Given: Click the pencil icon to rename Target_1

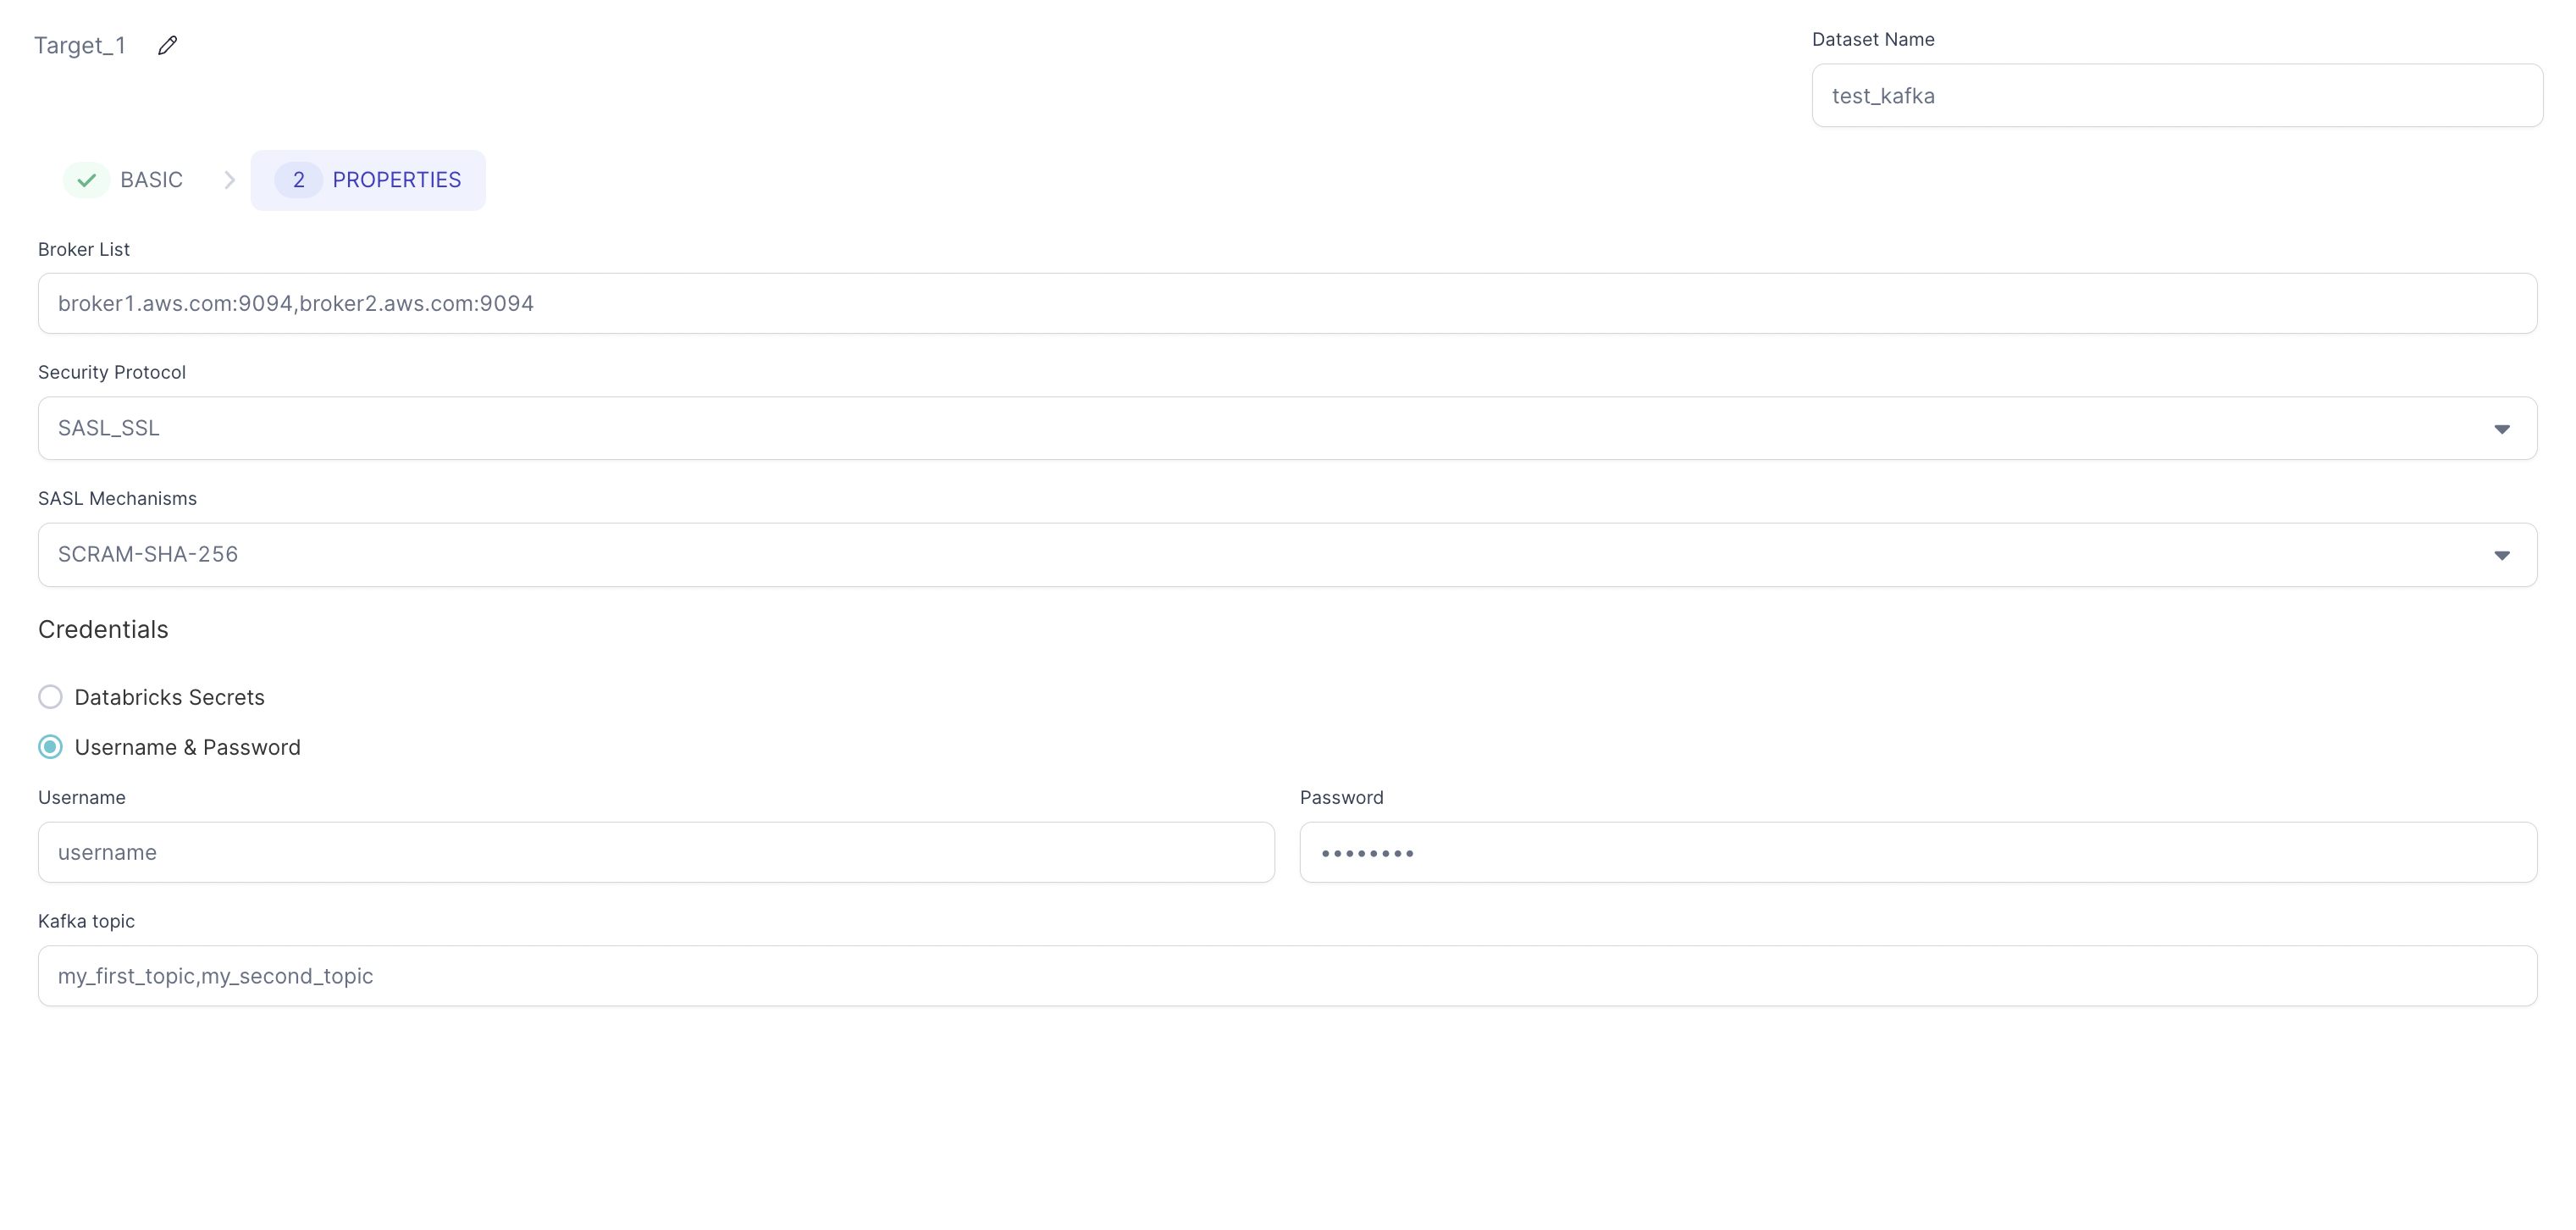Looking at the screenshot, I should pos(168,44).
